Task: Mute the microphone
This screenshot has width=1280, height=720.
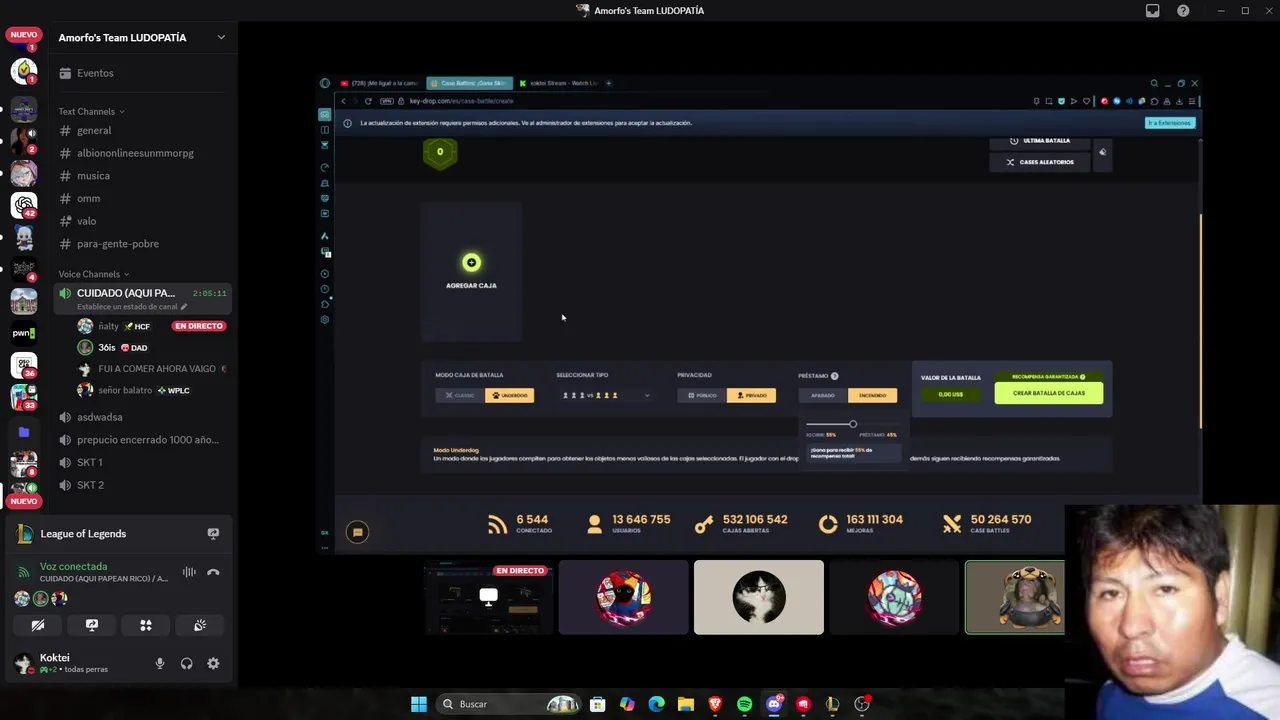Action: (159, 663)
